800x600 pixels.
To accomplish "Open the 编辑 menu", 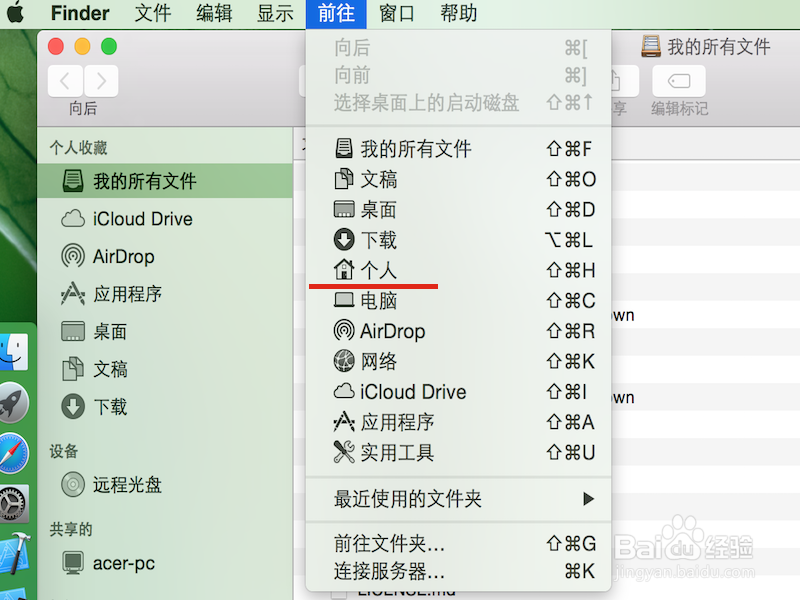I will coord(214,13).
